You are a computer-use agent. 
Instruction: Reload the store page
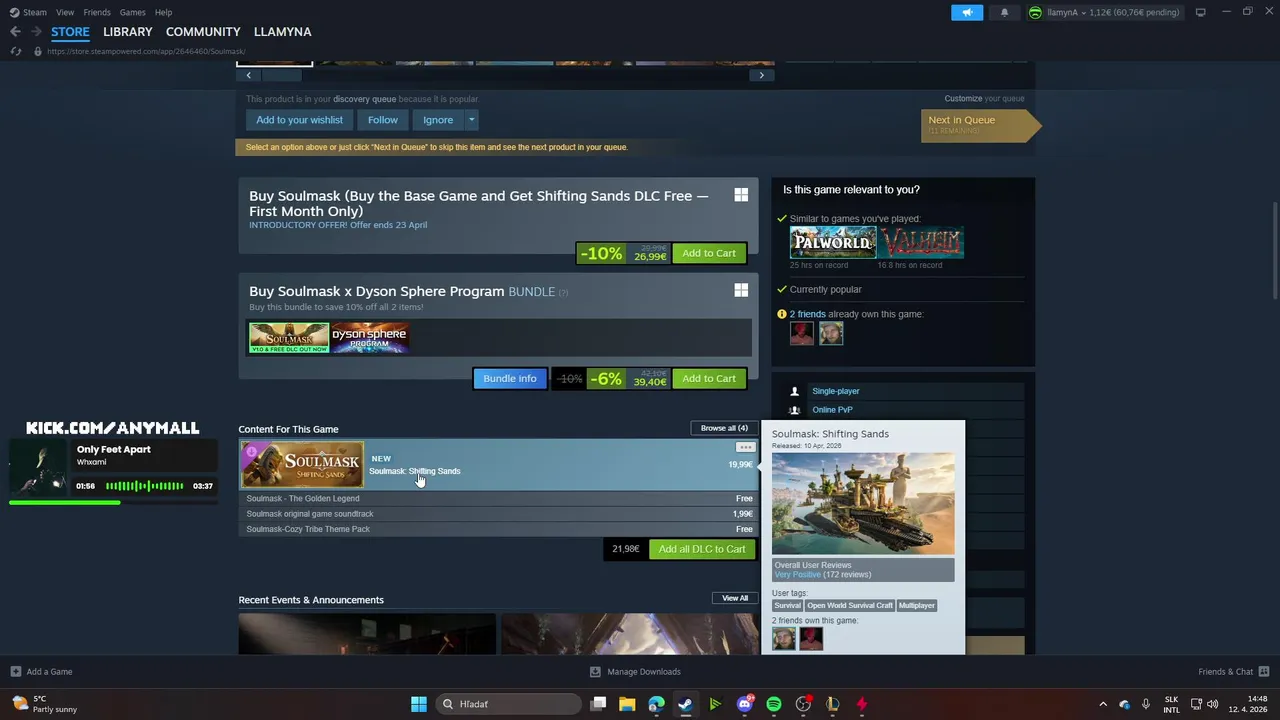15,51
